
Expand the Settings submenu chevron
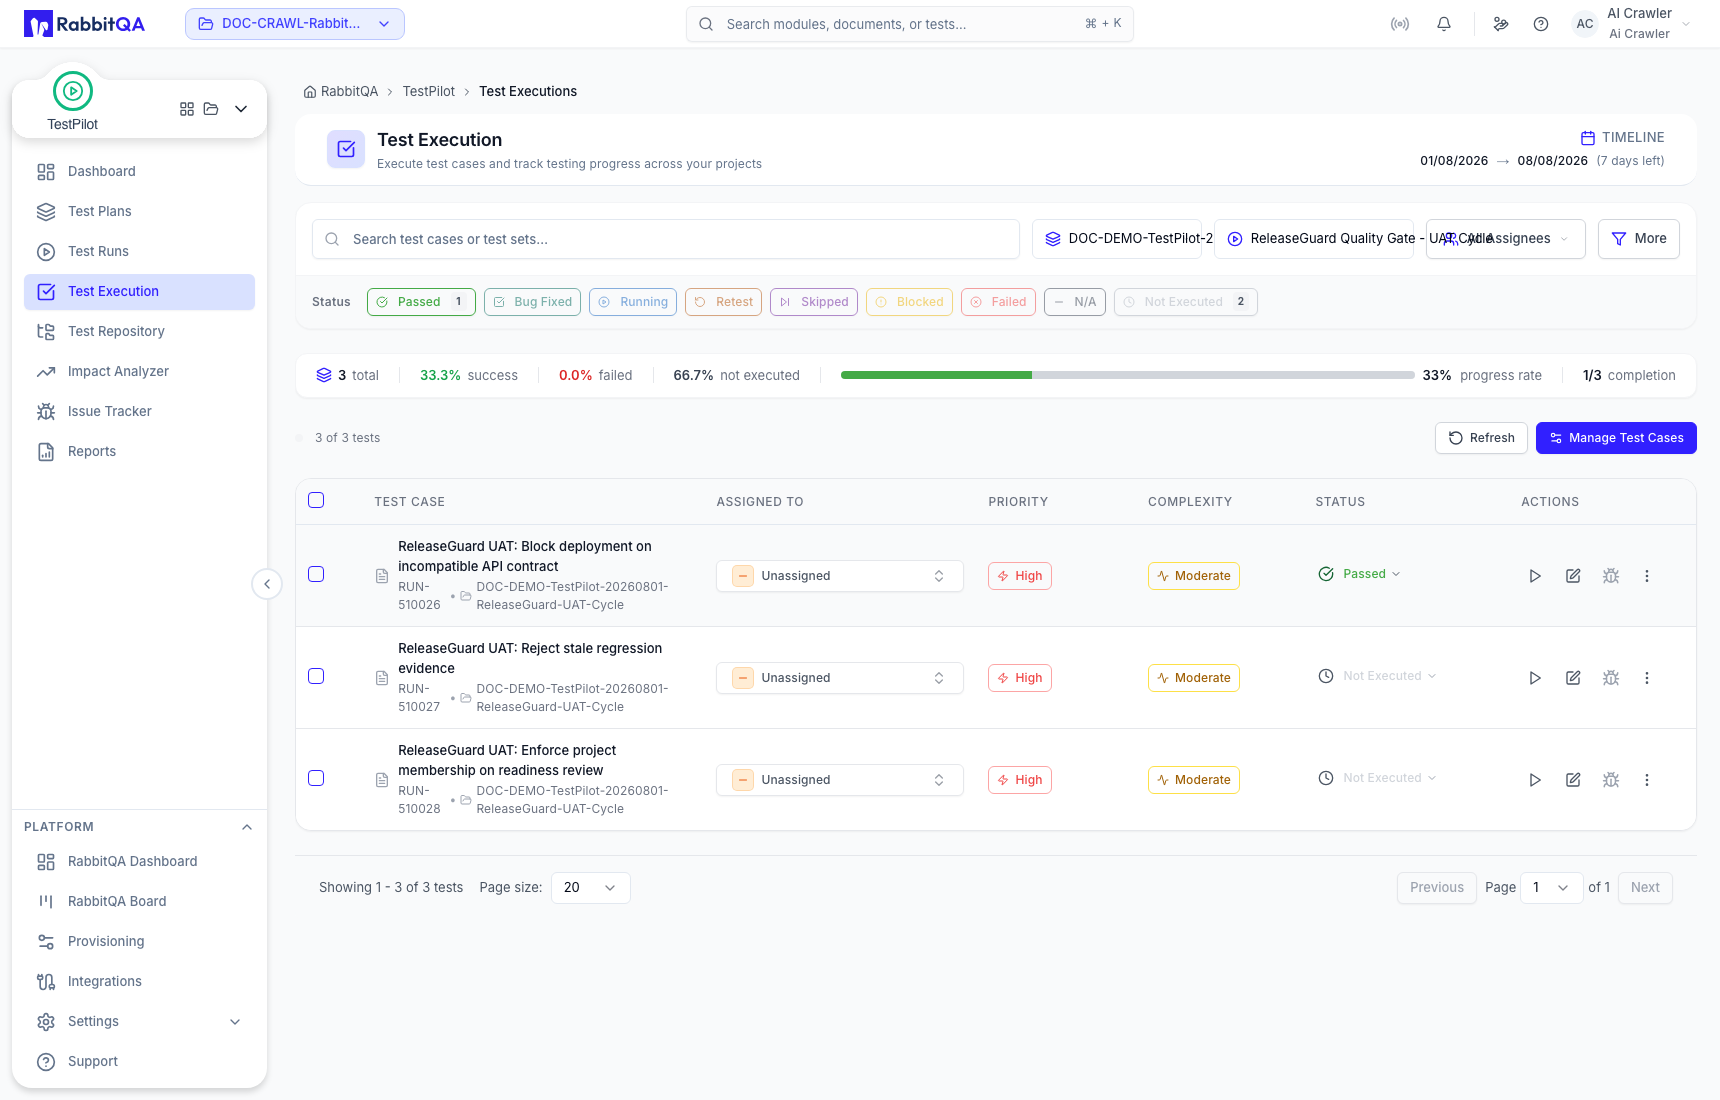coord(235,1022)
